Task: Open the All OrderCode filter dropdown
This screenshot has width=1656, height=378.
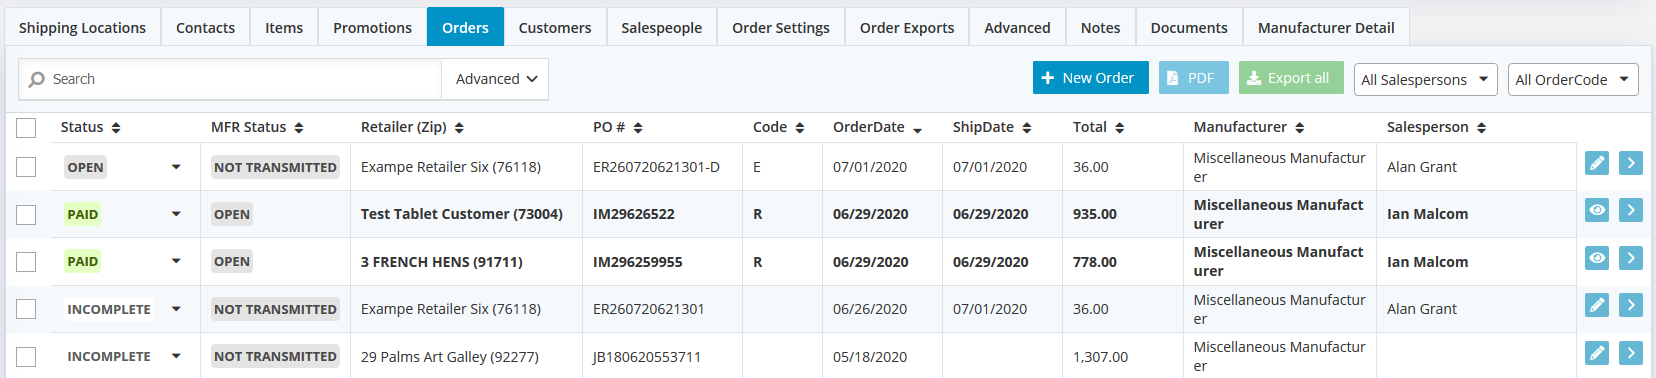Action: click(1573, 79)
